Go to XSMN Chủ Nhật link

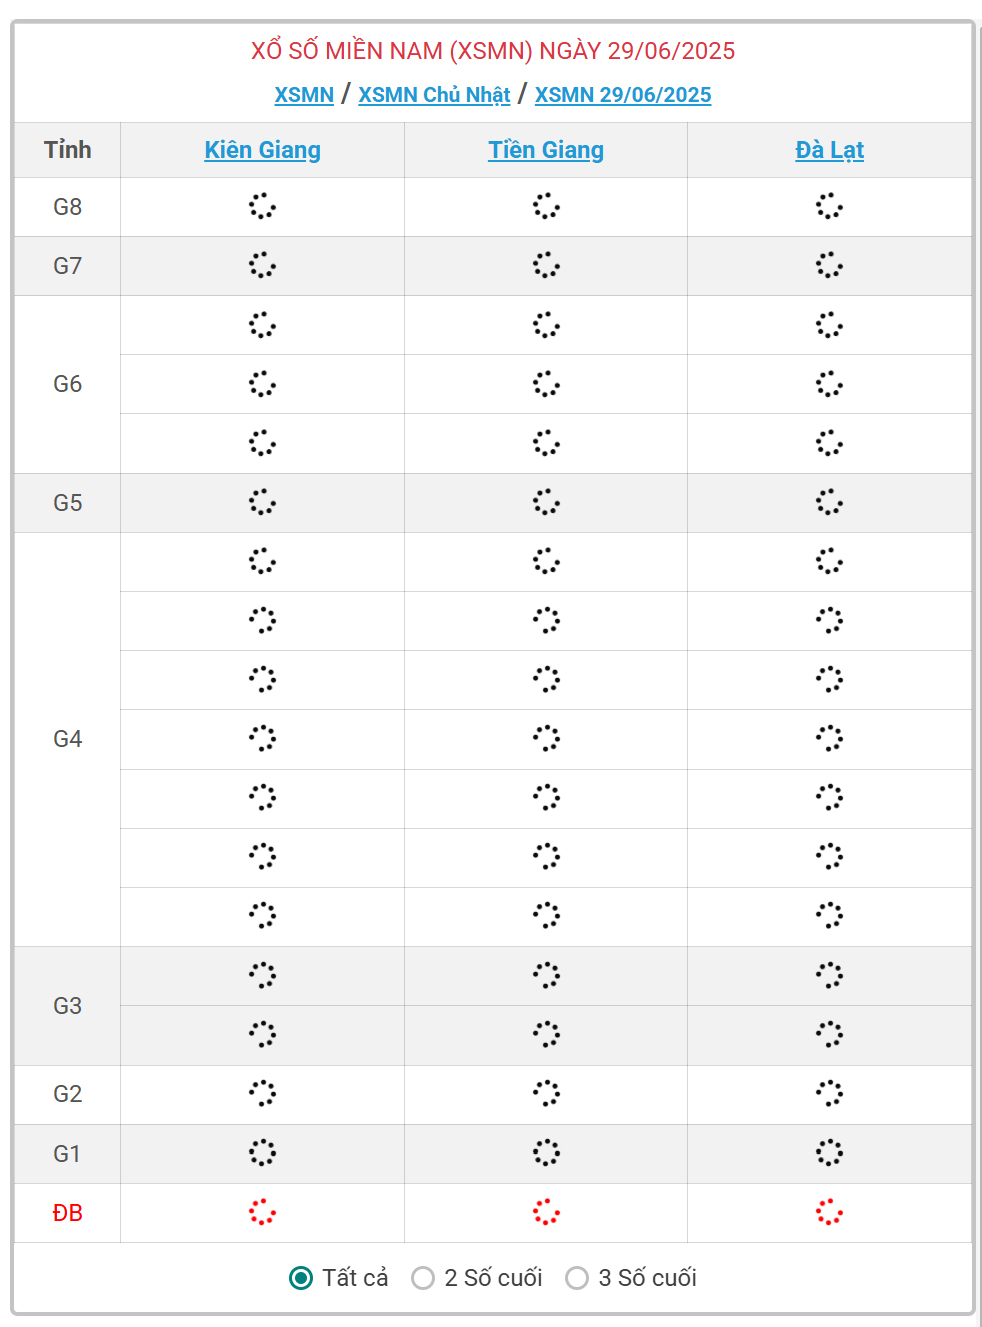coord(434,95)
